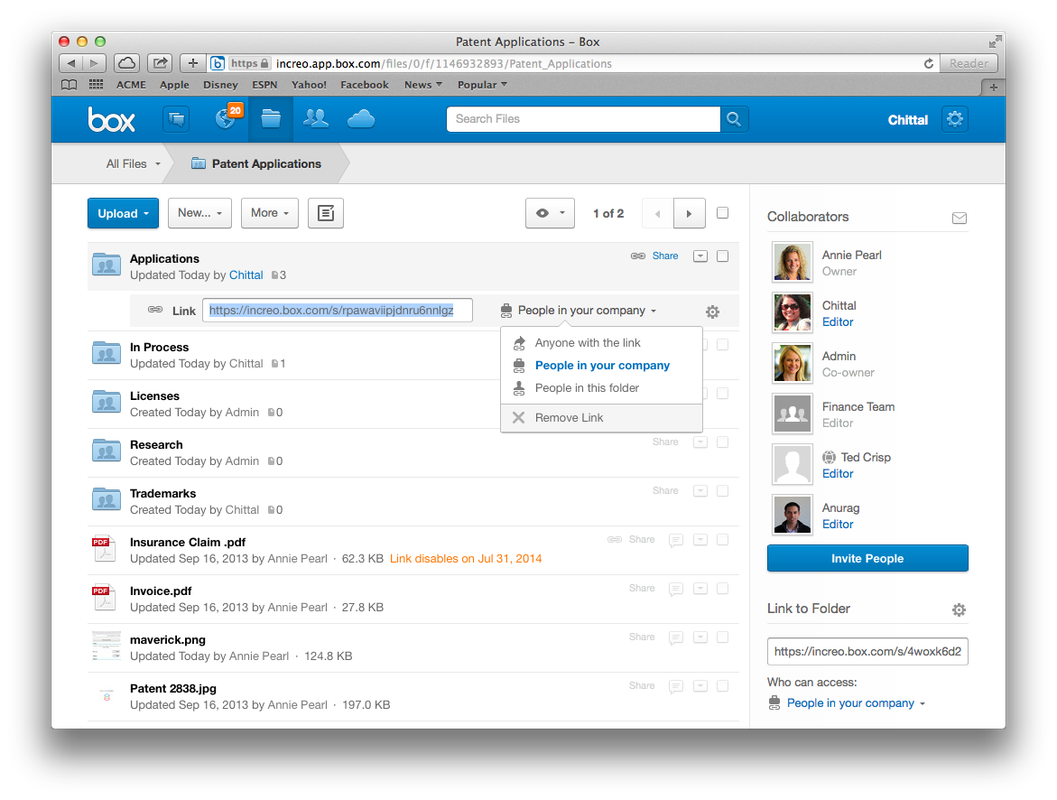Viewport: 1057px width, 800px height.
Task: Check the Insurance Claim .pdf checkbox
Action: 723,540
